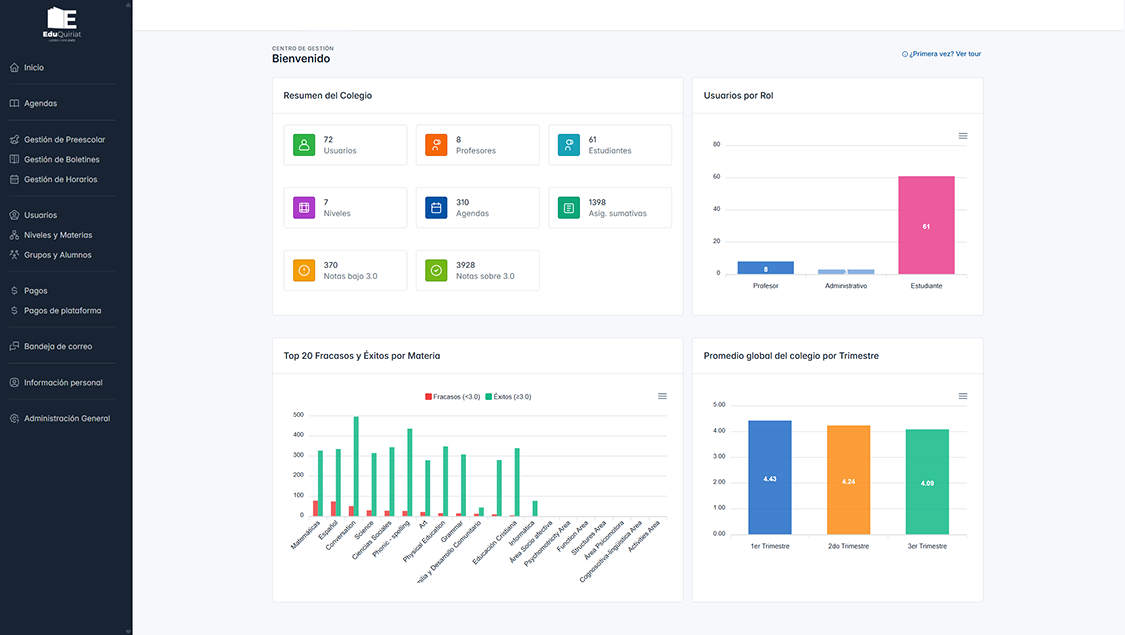The height and width of the screenshot is (635, 1125).
Task: Open the Fracasos y Éxitos chart menu
Action: click(x=662, y=396)
